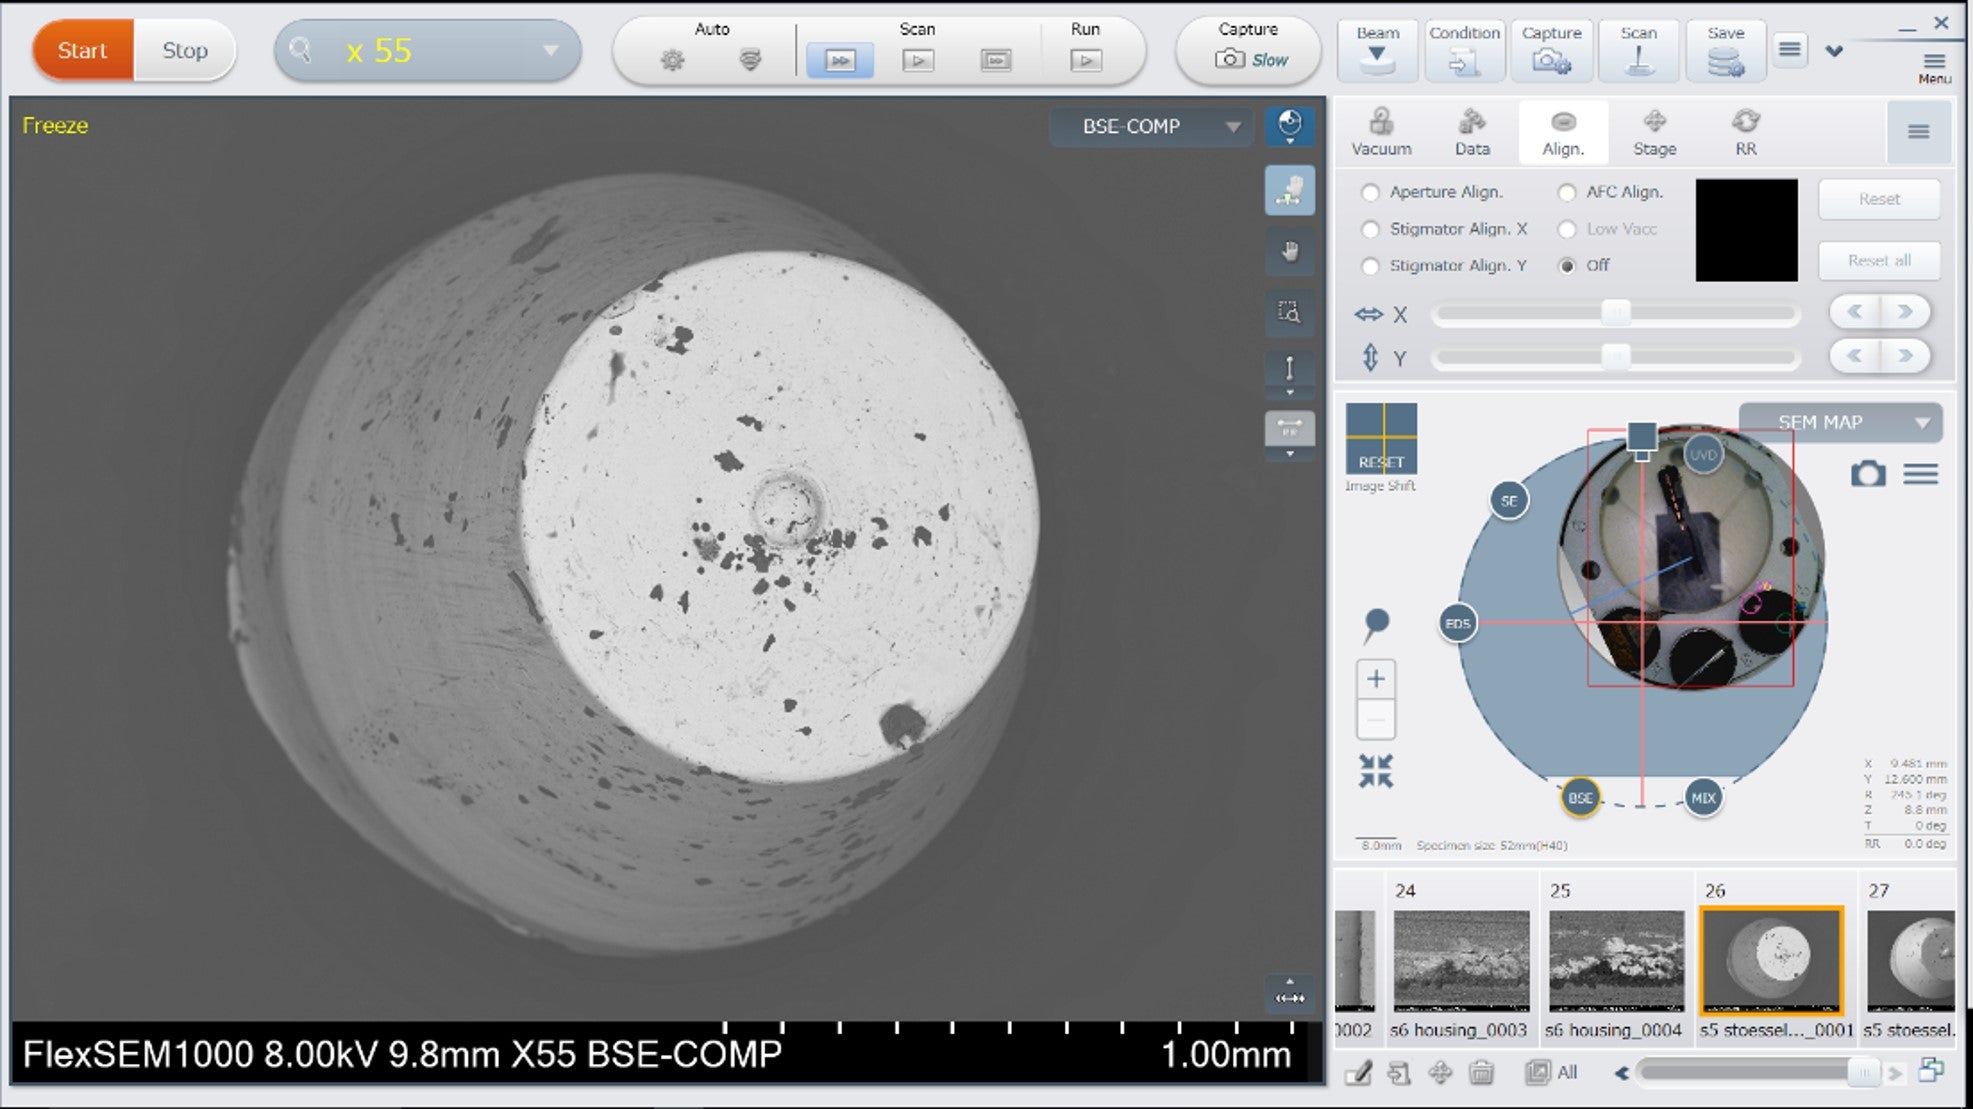Open the Beam control panel

point(1377,50)
